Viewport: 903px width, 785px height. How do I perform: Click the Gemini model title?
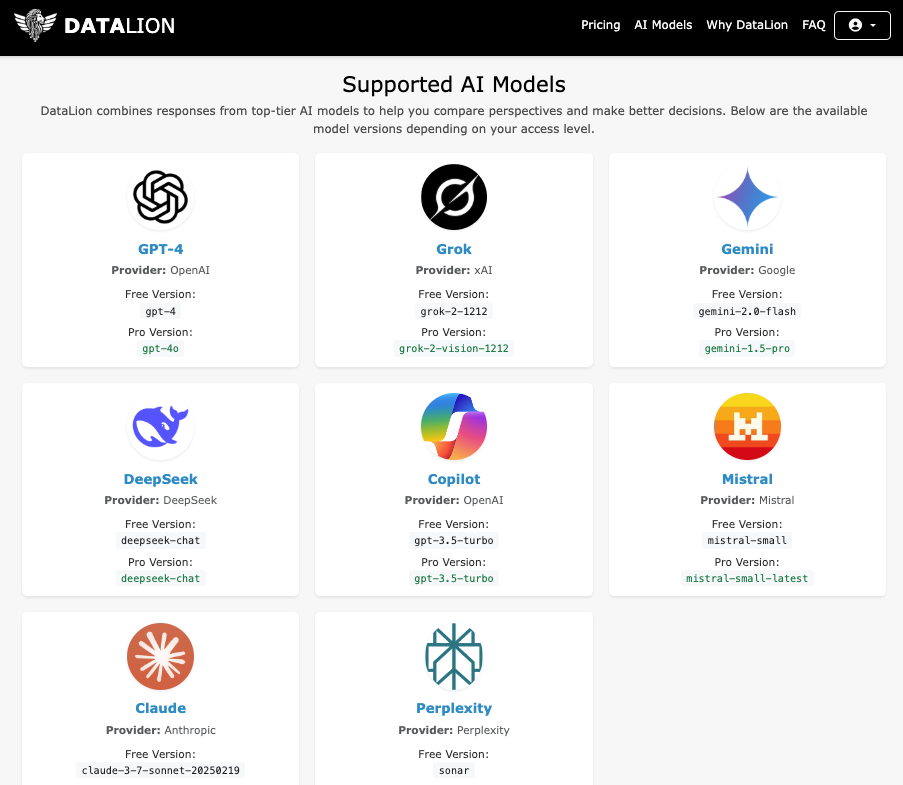(747, 249)
